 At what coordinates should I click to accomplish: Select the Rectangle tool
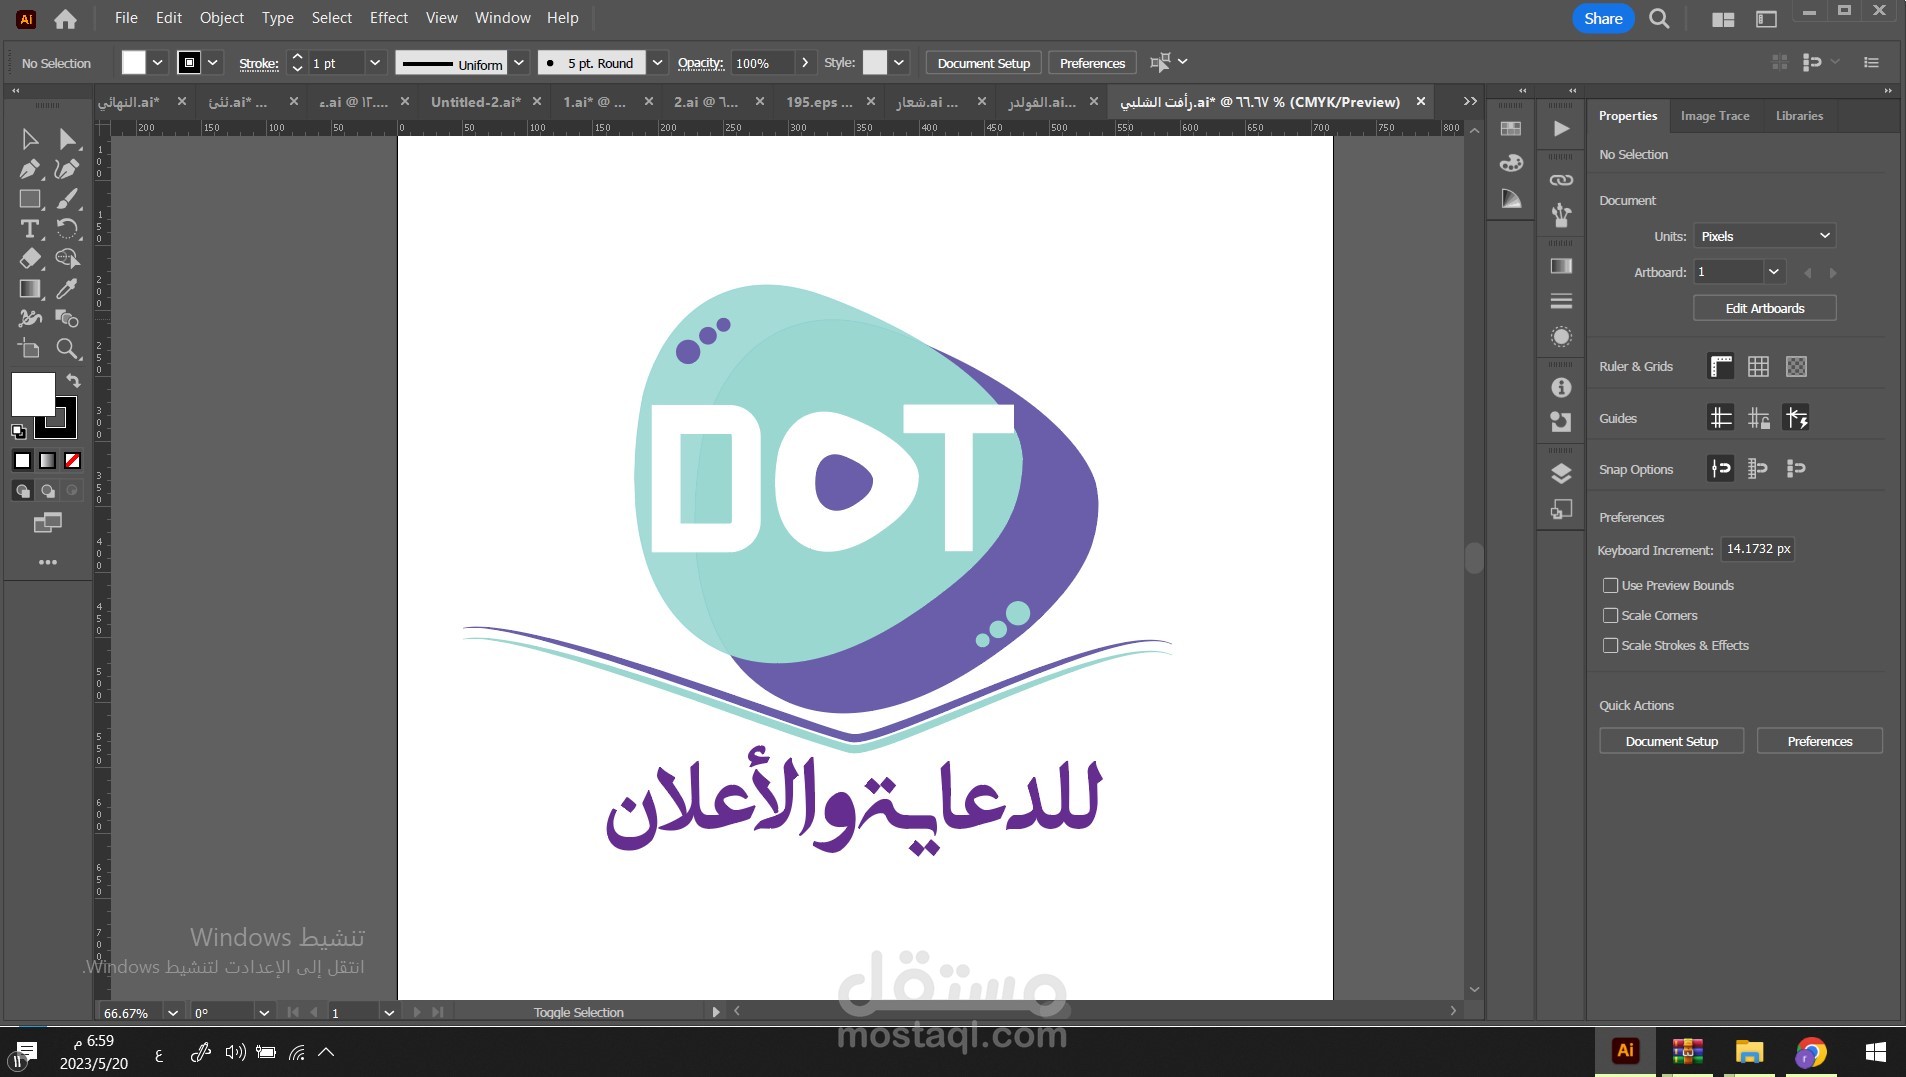(30, 199)
